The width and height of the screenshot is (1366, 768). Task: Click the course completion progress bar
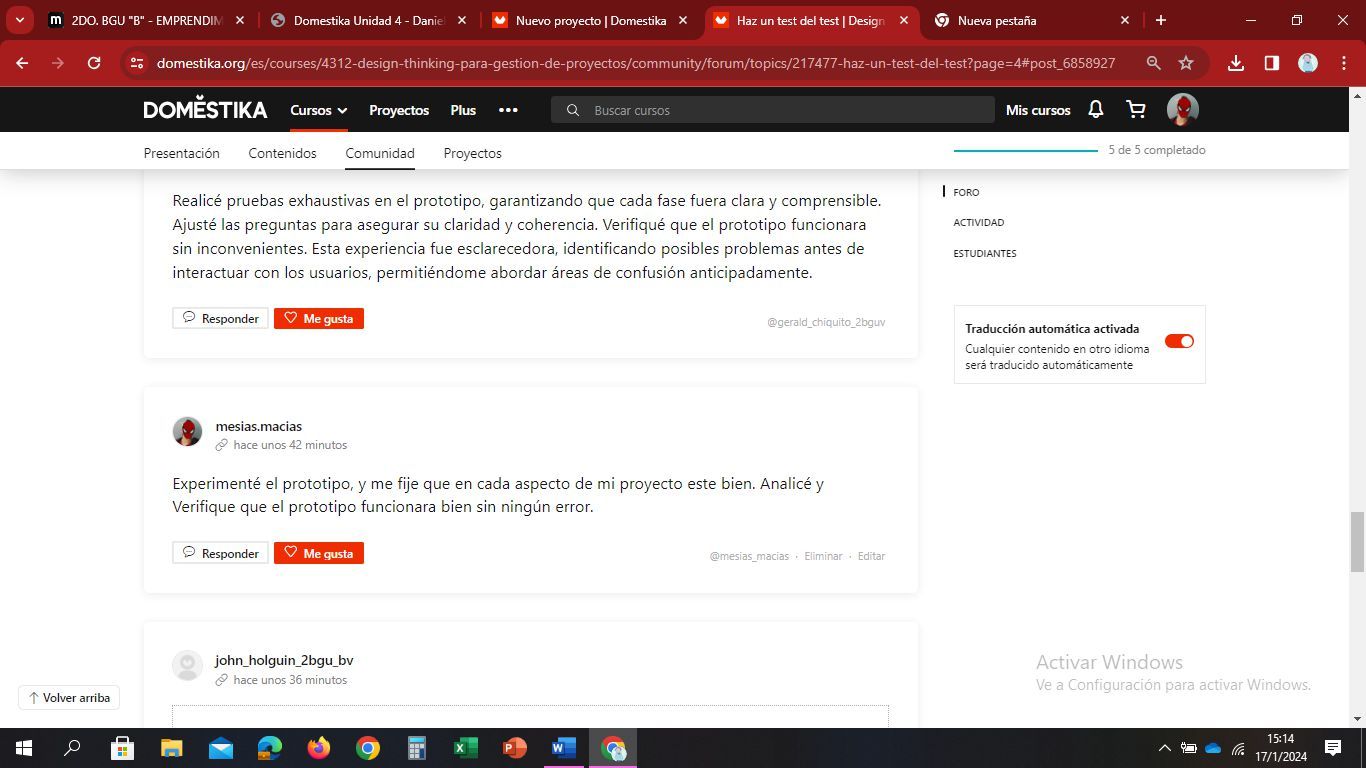coord(1026,150)
